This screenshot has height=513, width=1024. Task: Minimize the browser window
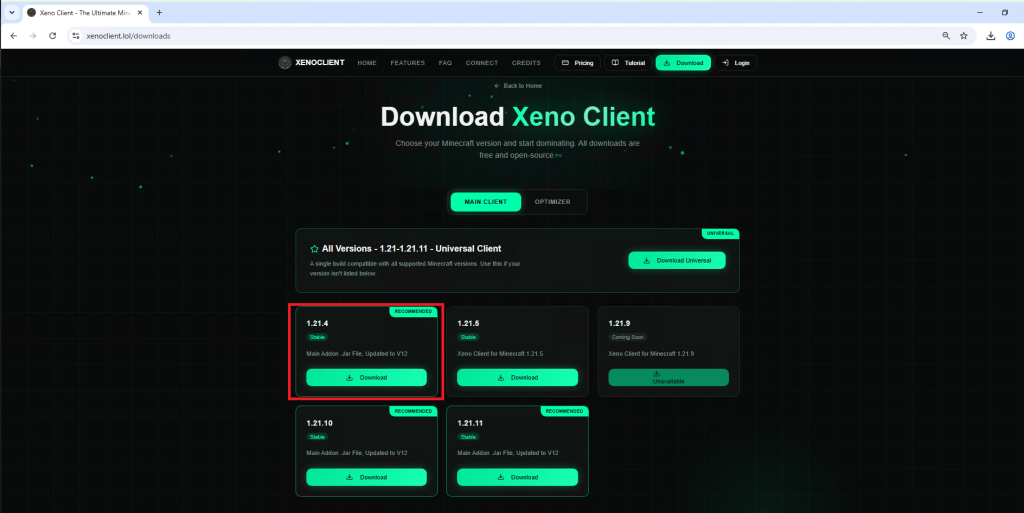(x=980, y=12)
